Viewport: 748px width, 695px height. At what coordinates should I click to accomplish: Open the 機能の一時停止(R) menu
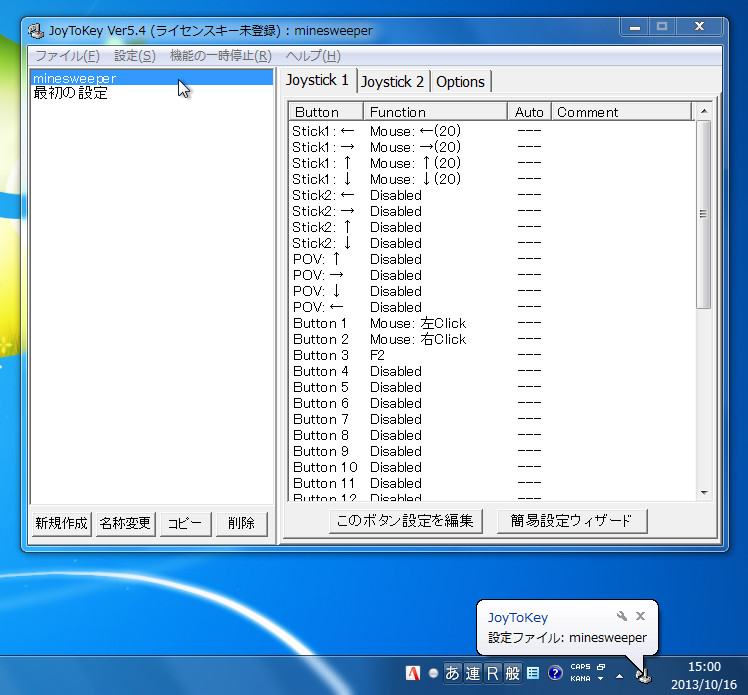click(221, 56)
